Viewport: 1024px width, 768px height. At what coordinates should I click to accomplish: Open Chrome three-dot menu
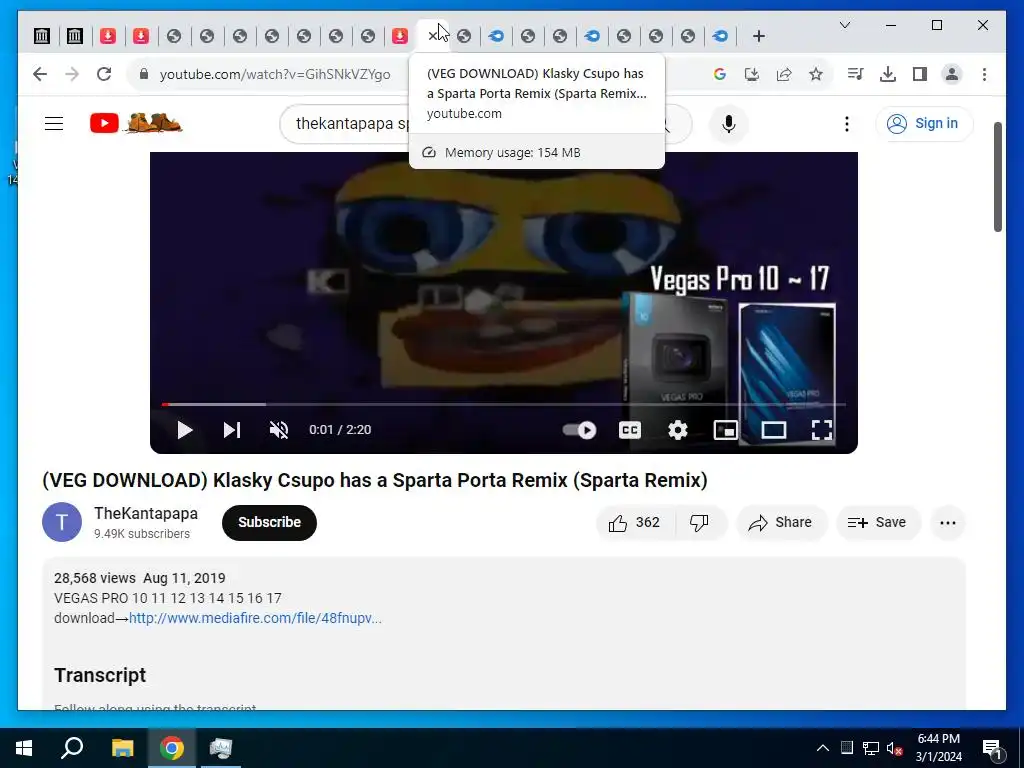[984, 74]
